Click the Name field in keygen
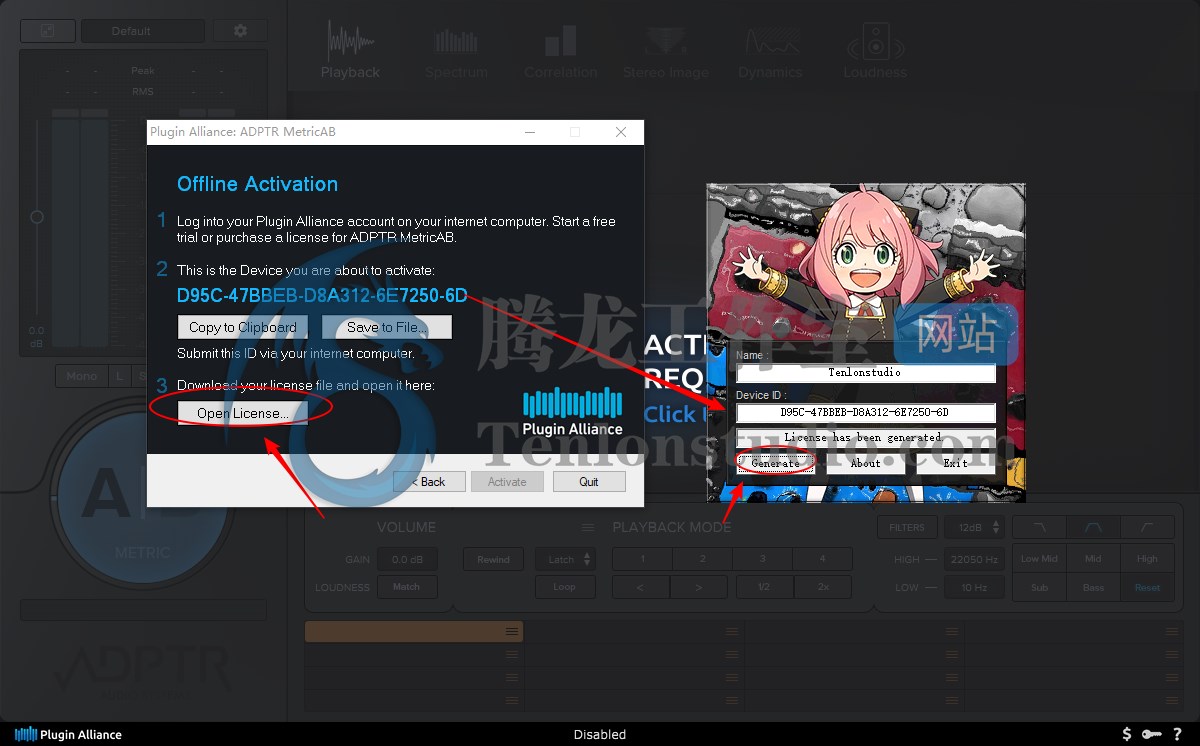This screenshot has height=746, width=1200. (866, 372)
